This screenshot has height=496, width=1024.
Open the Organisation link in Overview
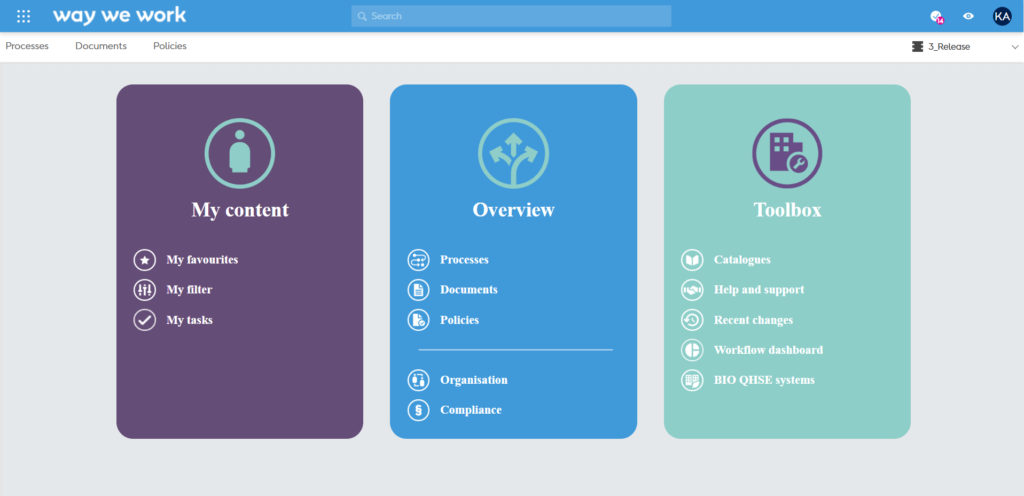coord(473,380)
